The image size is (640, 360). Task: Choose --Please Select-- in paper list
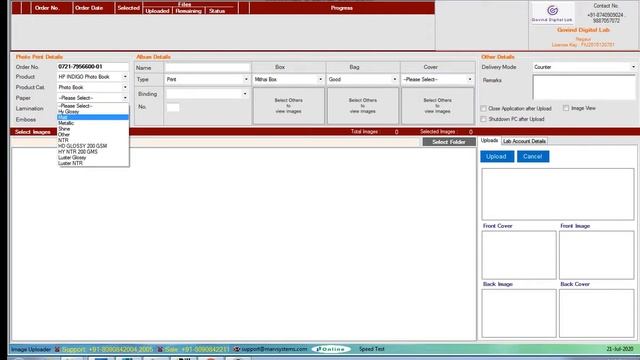(x=93, y=106)
